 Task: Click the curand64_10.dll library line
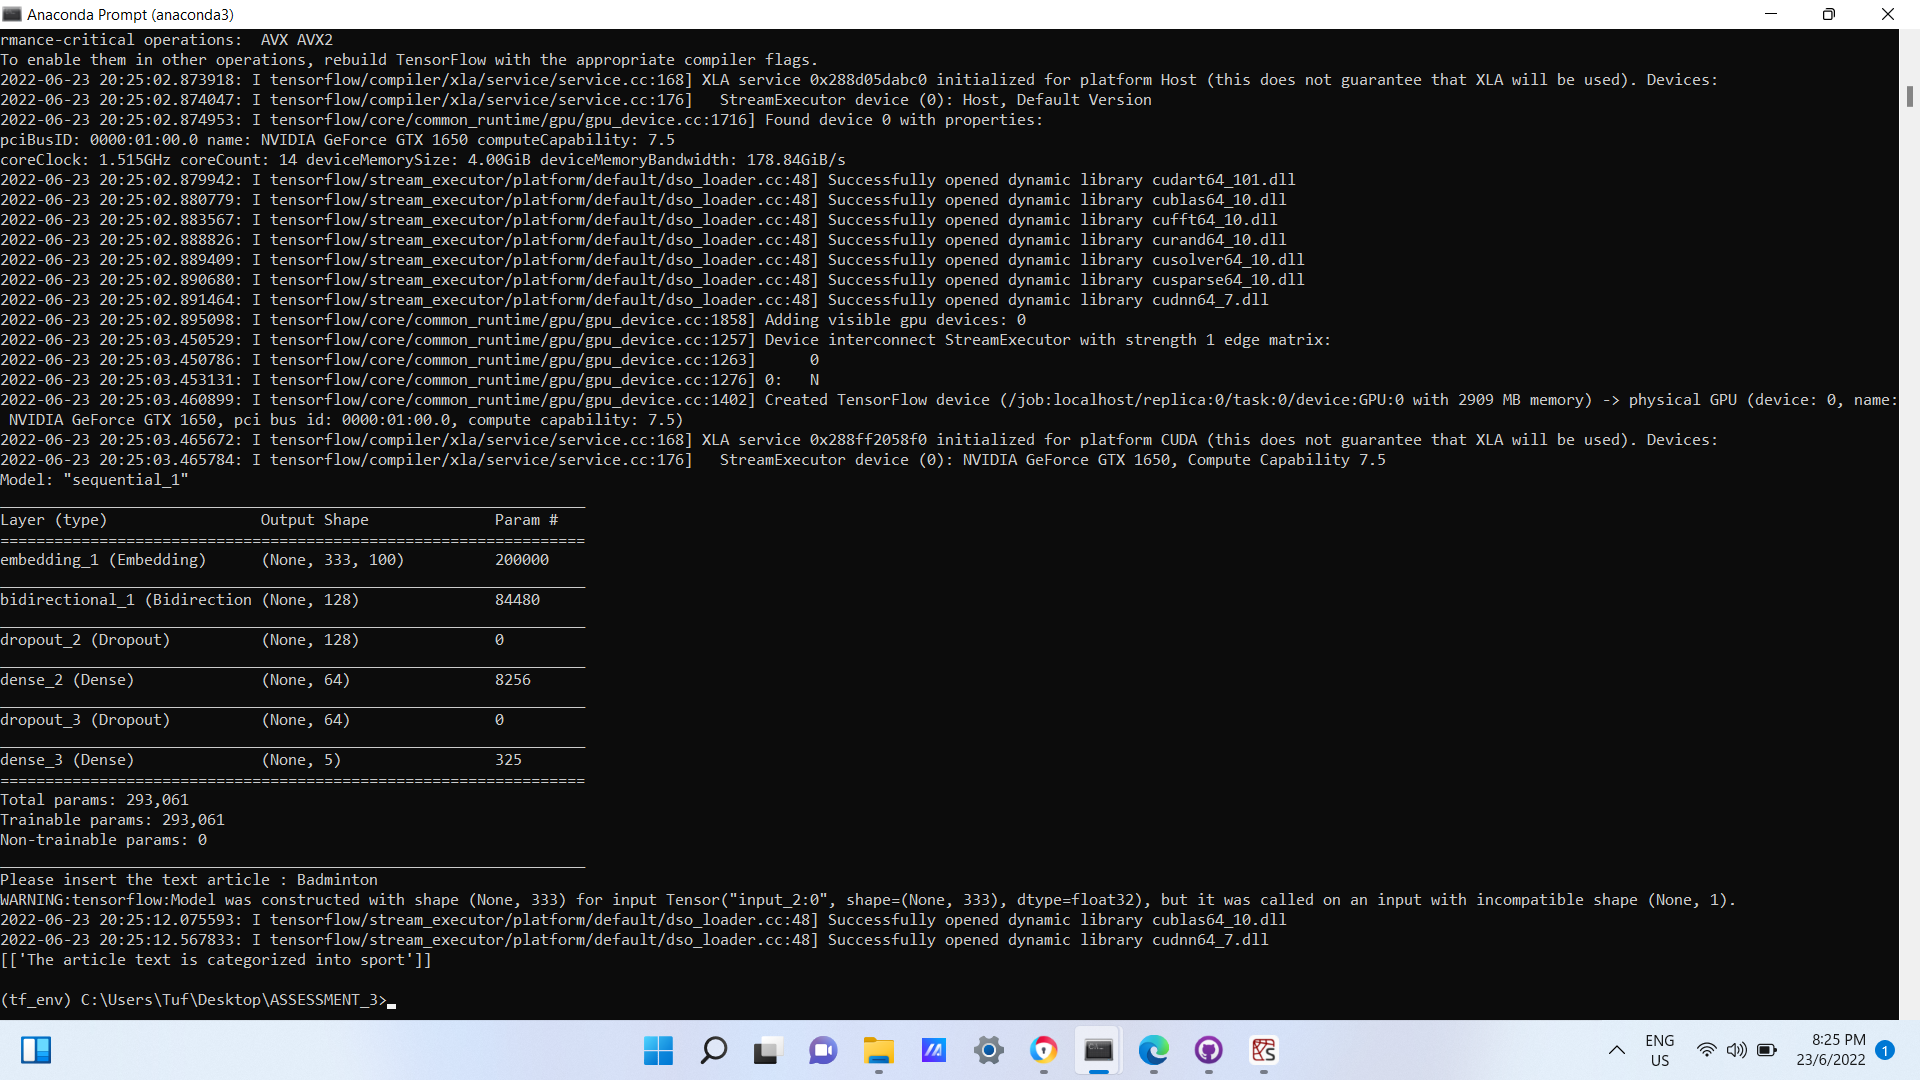tap(644, 240)
